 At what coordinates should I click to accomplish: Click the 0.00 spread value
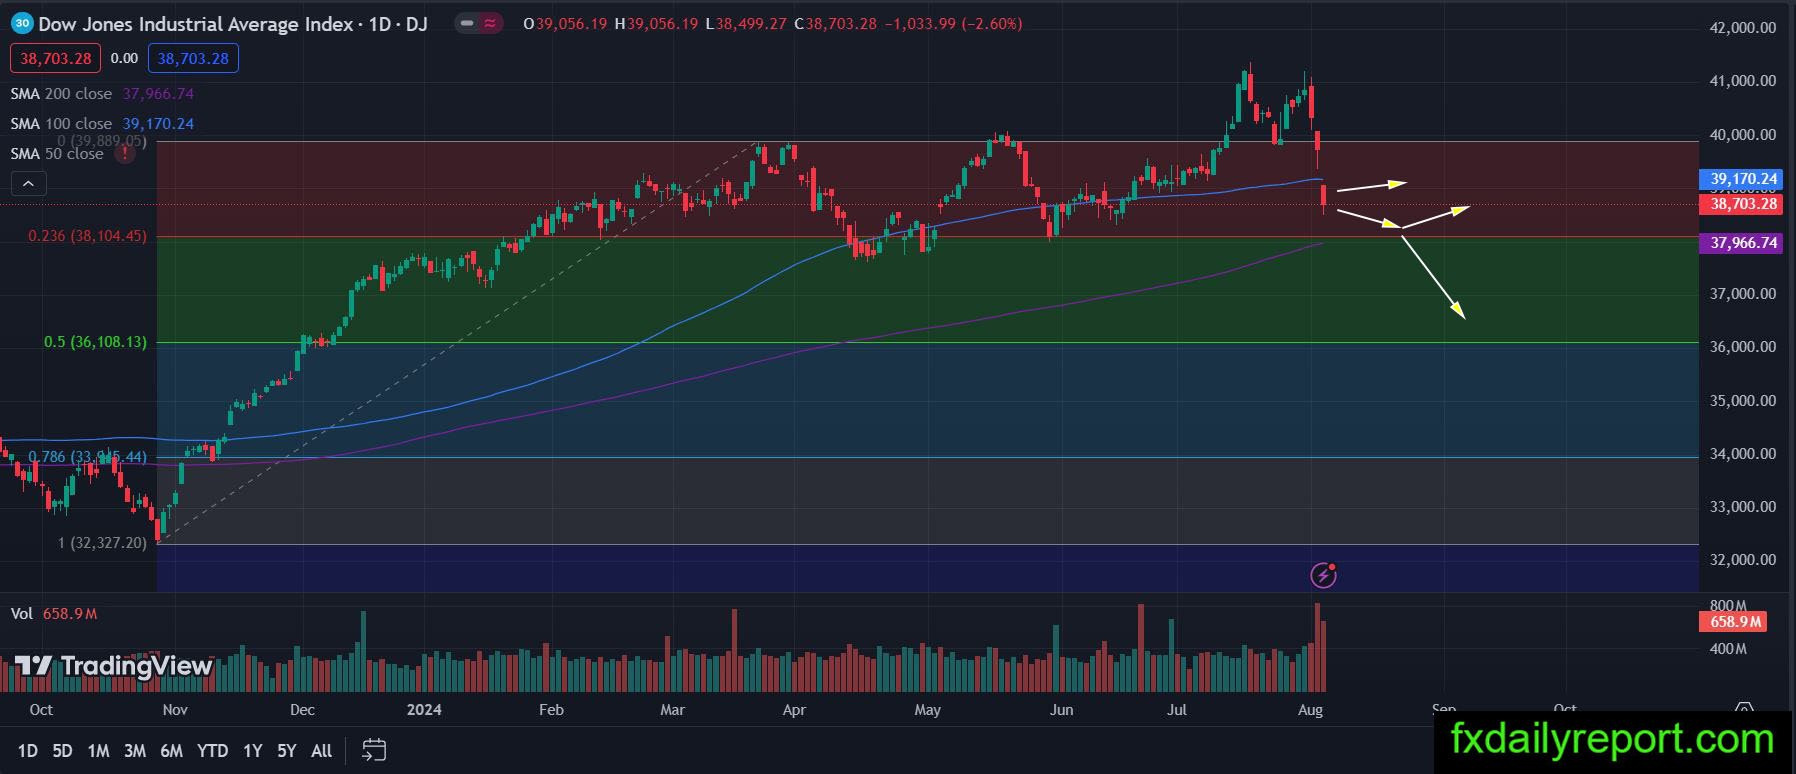[124, 58]
